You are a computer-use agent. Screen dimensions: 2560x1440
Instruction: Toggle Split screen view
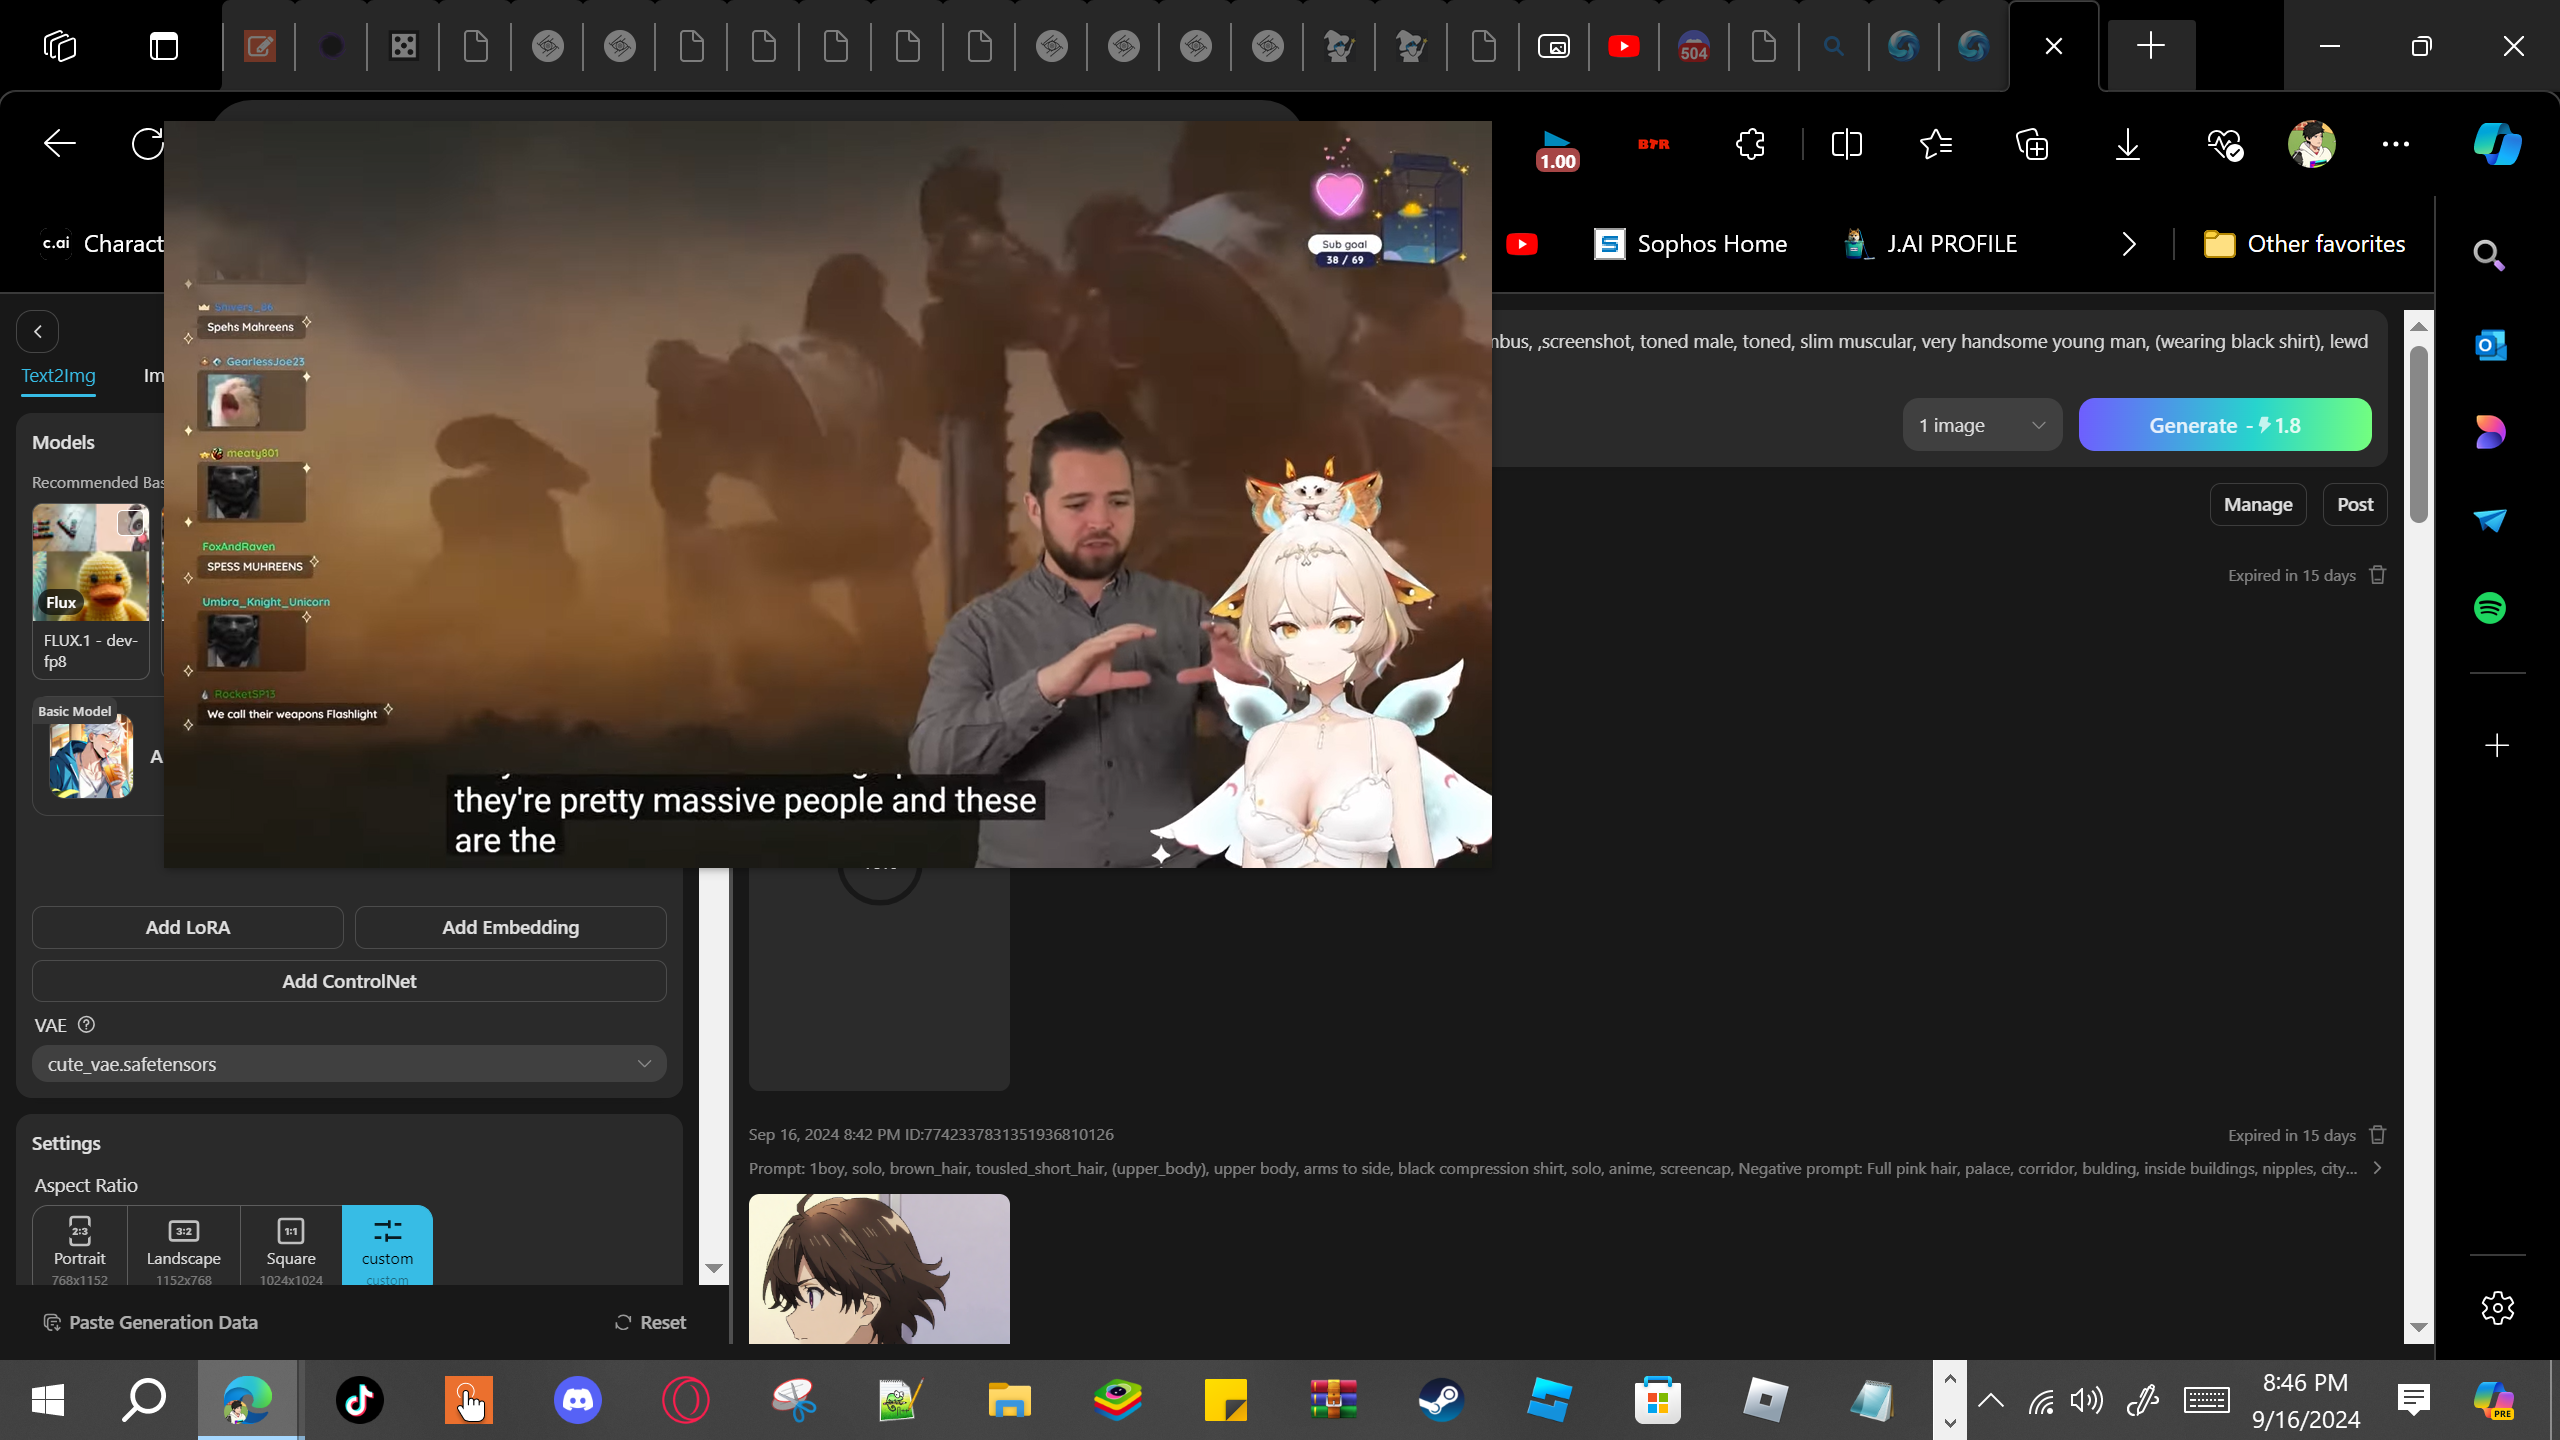pos(1846,144)
